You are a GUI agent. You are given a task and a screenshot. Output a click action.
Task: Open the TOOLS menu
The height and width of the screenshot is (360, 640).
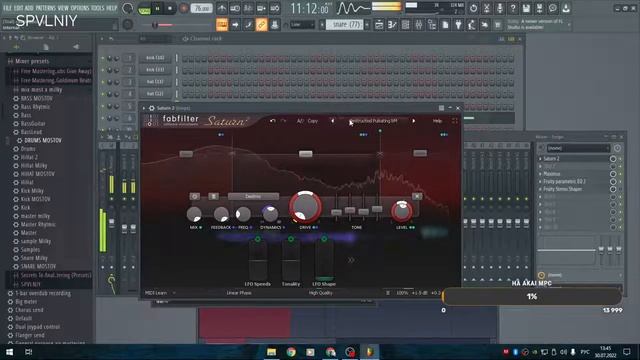98,8
